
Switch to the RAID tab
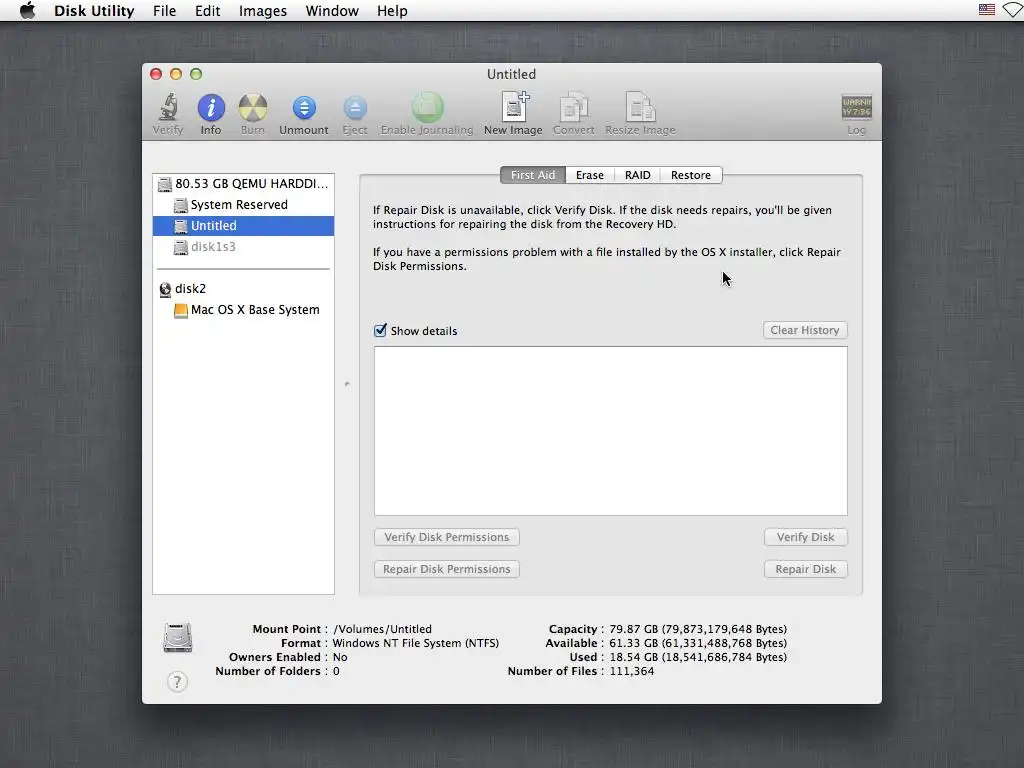click(x=637, y=175)
